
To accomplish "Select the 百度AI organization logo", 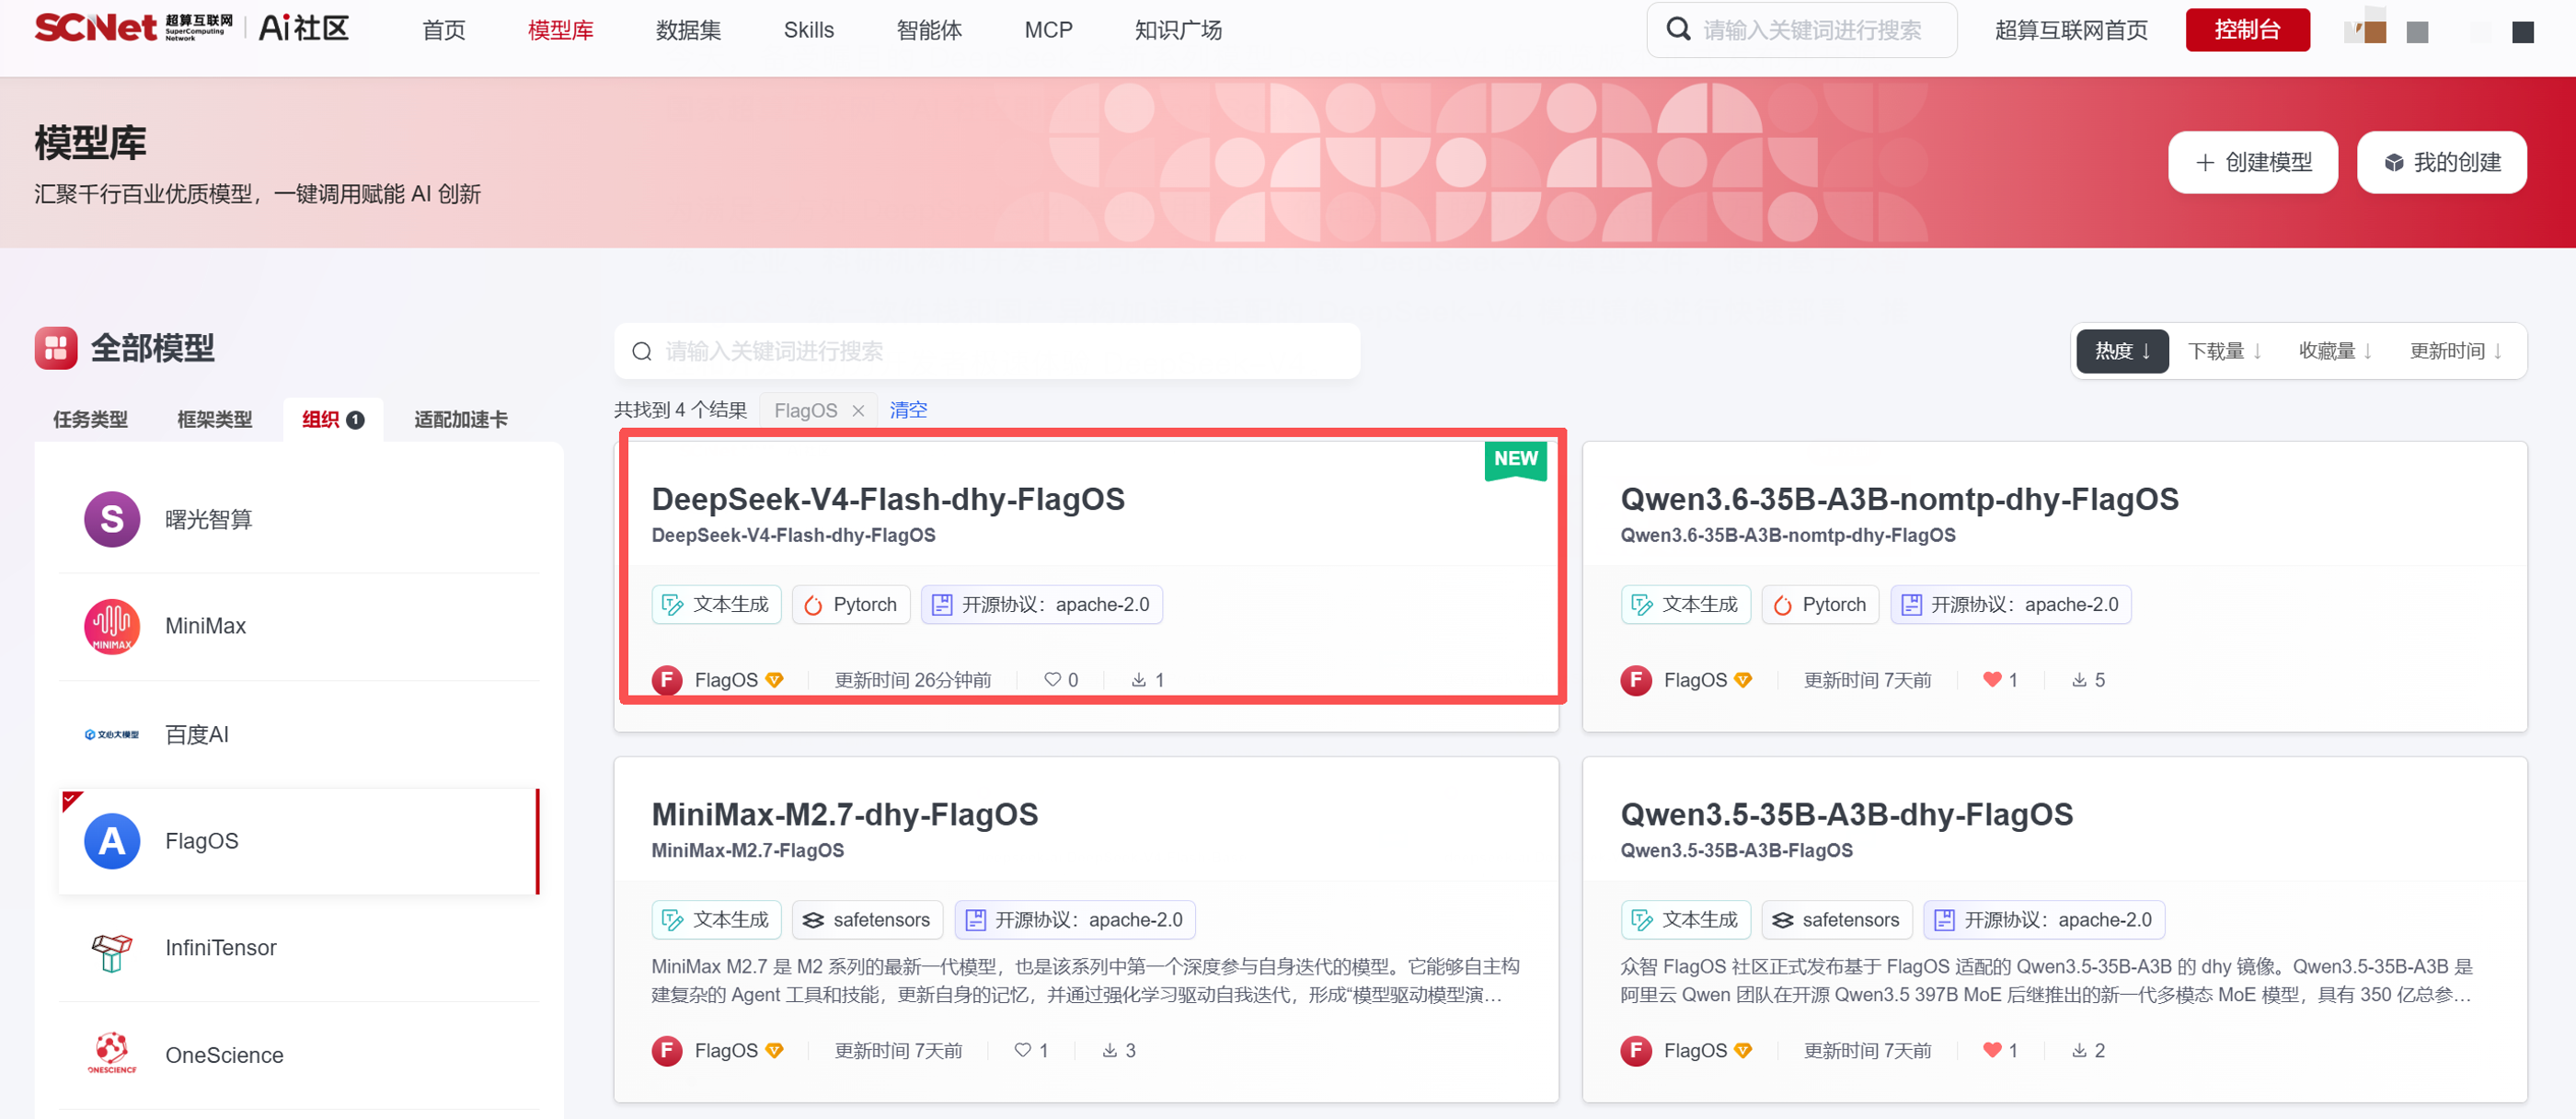I will coord(112,734).
